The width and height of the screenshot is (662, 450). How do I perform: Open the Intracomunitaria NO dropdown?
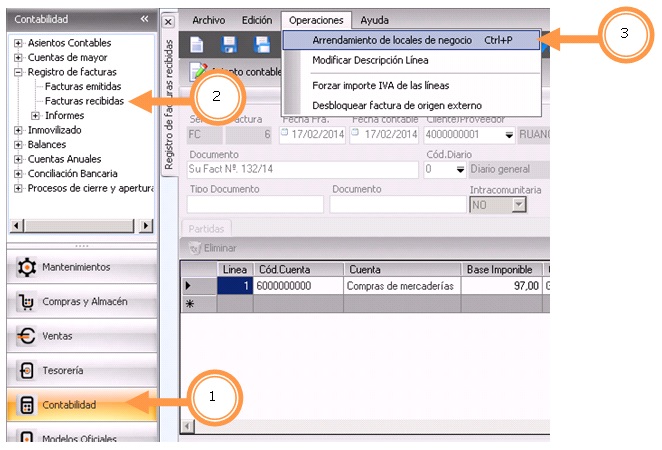519,204
